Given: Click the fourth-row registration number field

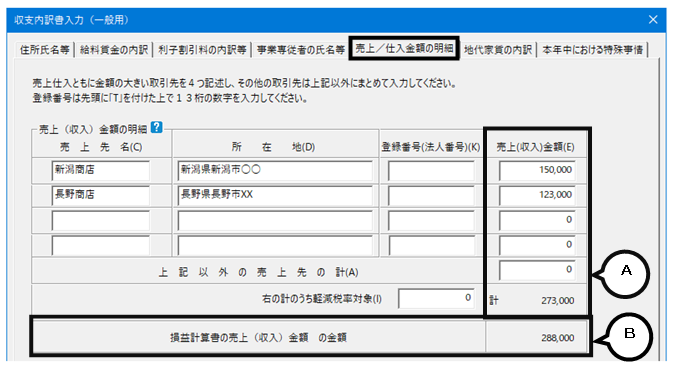Looking at the screenshot, I should [432, 245].
